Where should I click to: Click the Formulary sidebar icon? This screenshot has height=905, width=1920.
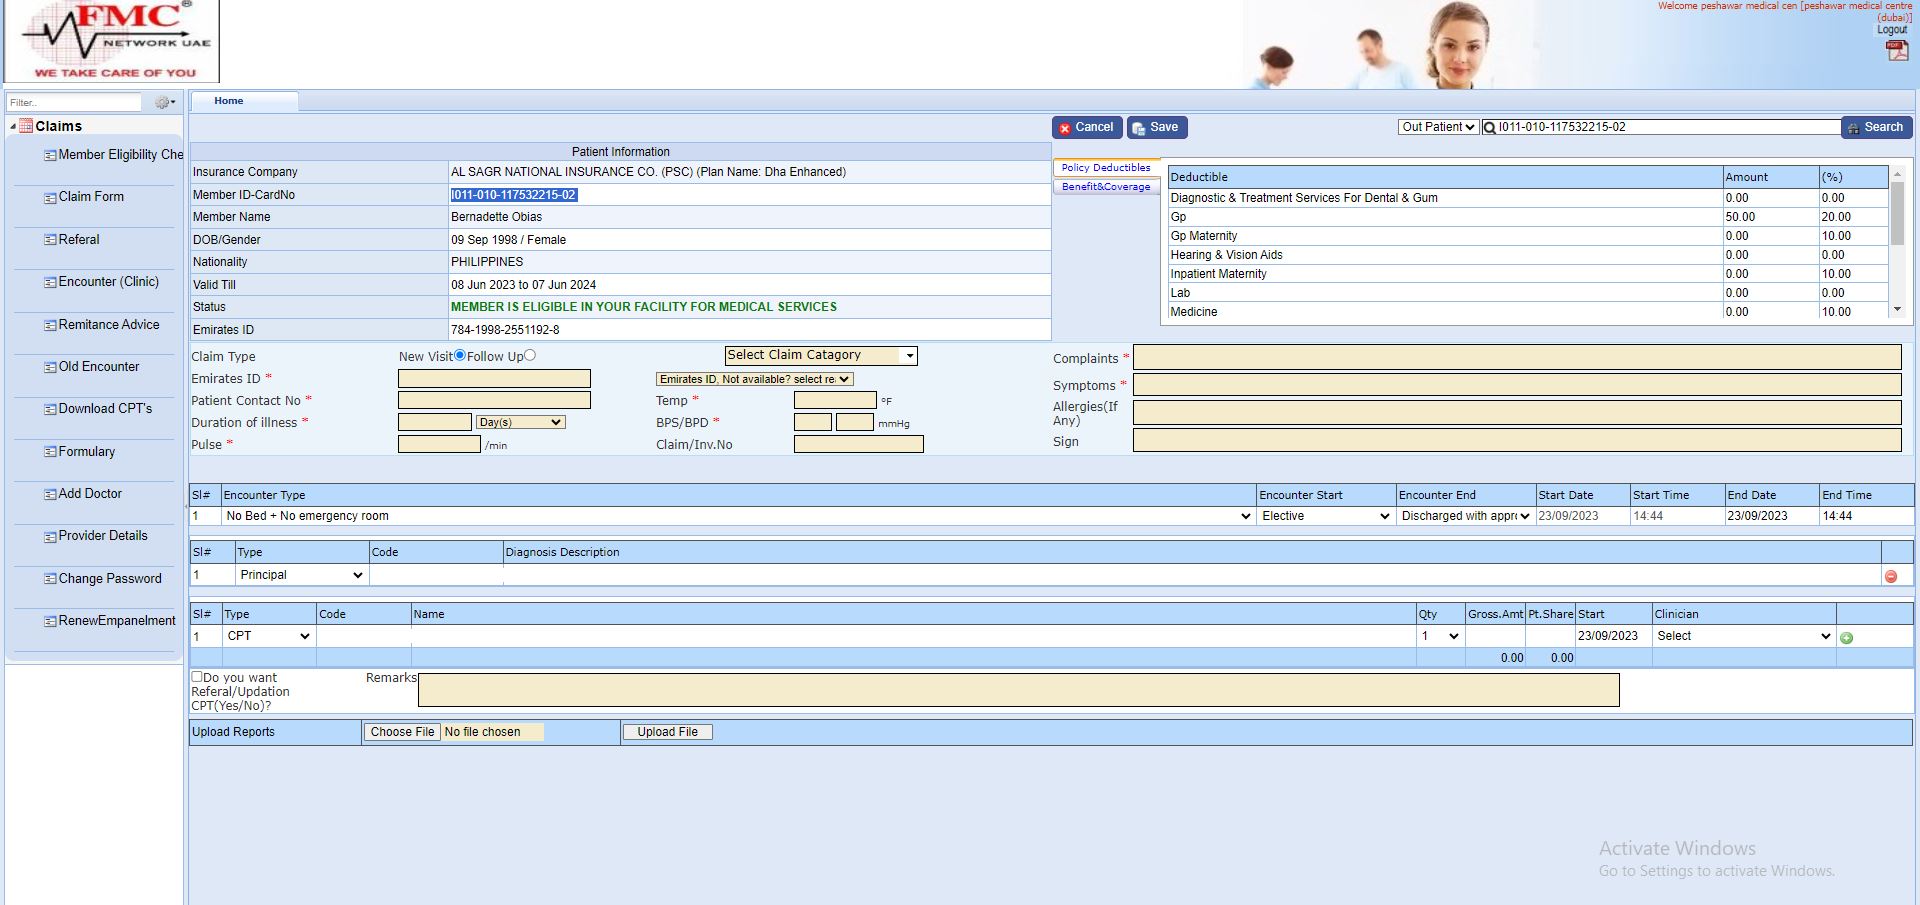(50, 452)
